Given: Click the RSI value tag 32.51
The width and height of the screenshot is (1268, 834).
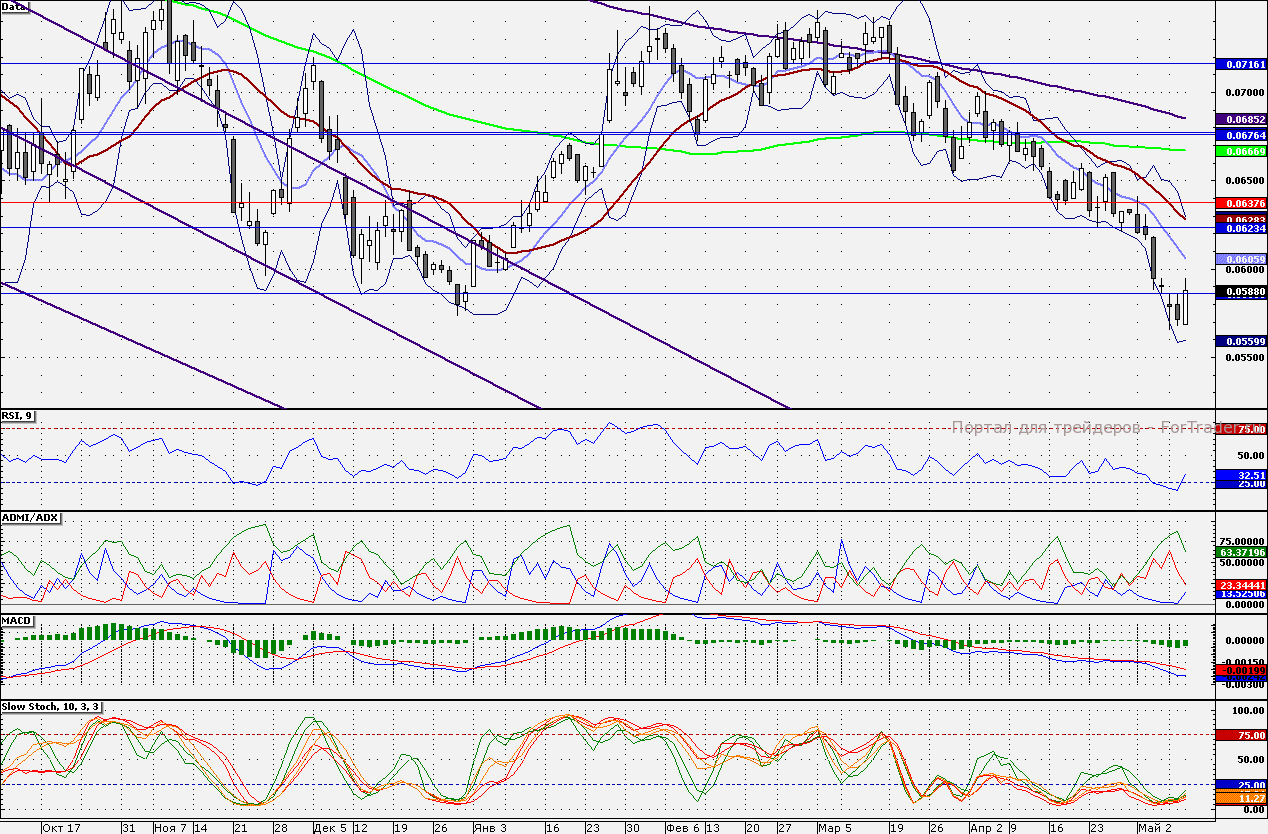Looking at the screenshot, I should tap(1241, 474).
